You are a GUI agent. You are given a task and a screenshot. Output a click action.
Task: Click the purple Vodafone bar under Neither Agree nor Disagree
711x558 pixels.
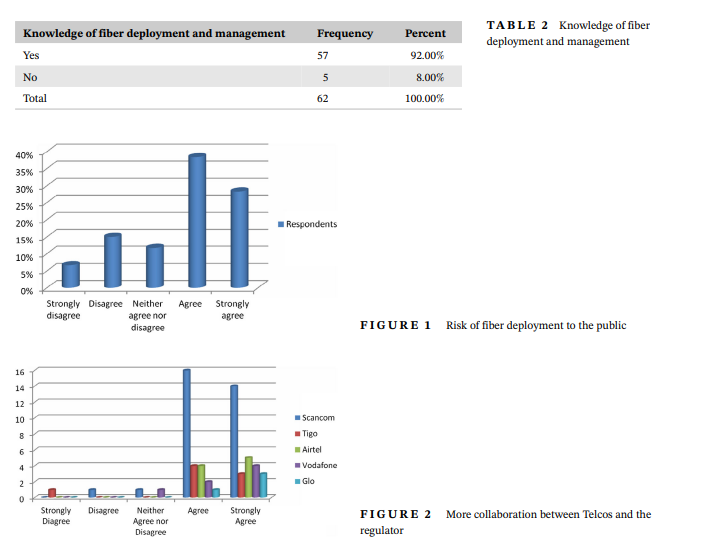(161, 493)
